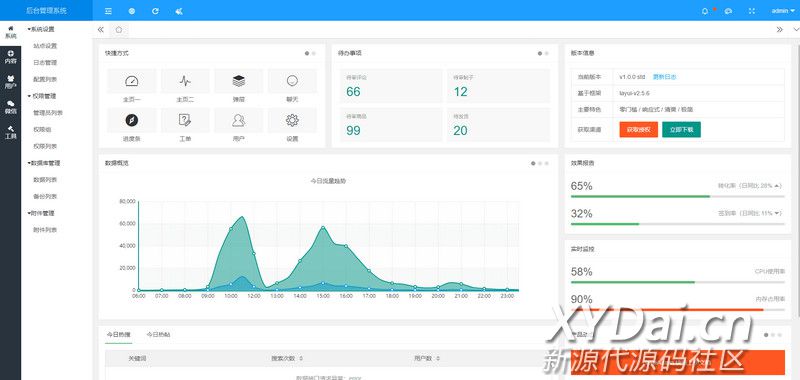Open the 弹层 layers shortcut icon

pyautogui.click(x=239, y=81)
